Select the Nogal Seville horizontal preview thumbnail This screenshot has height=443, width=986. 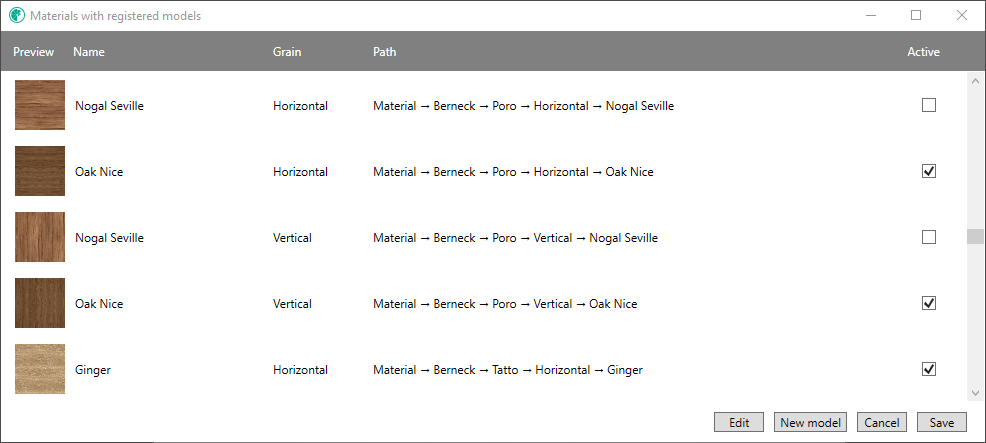point(40,105)
